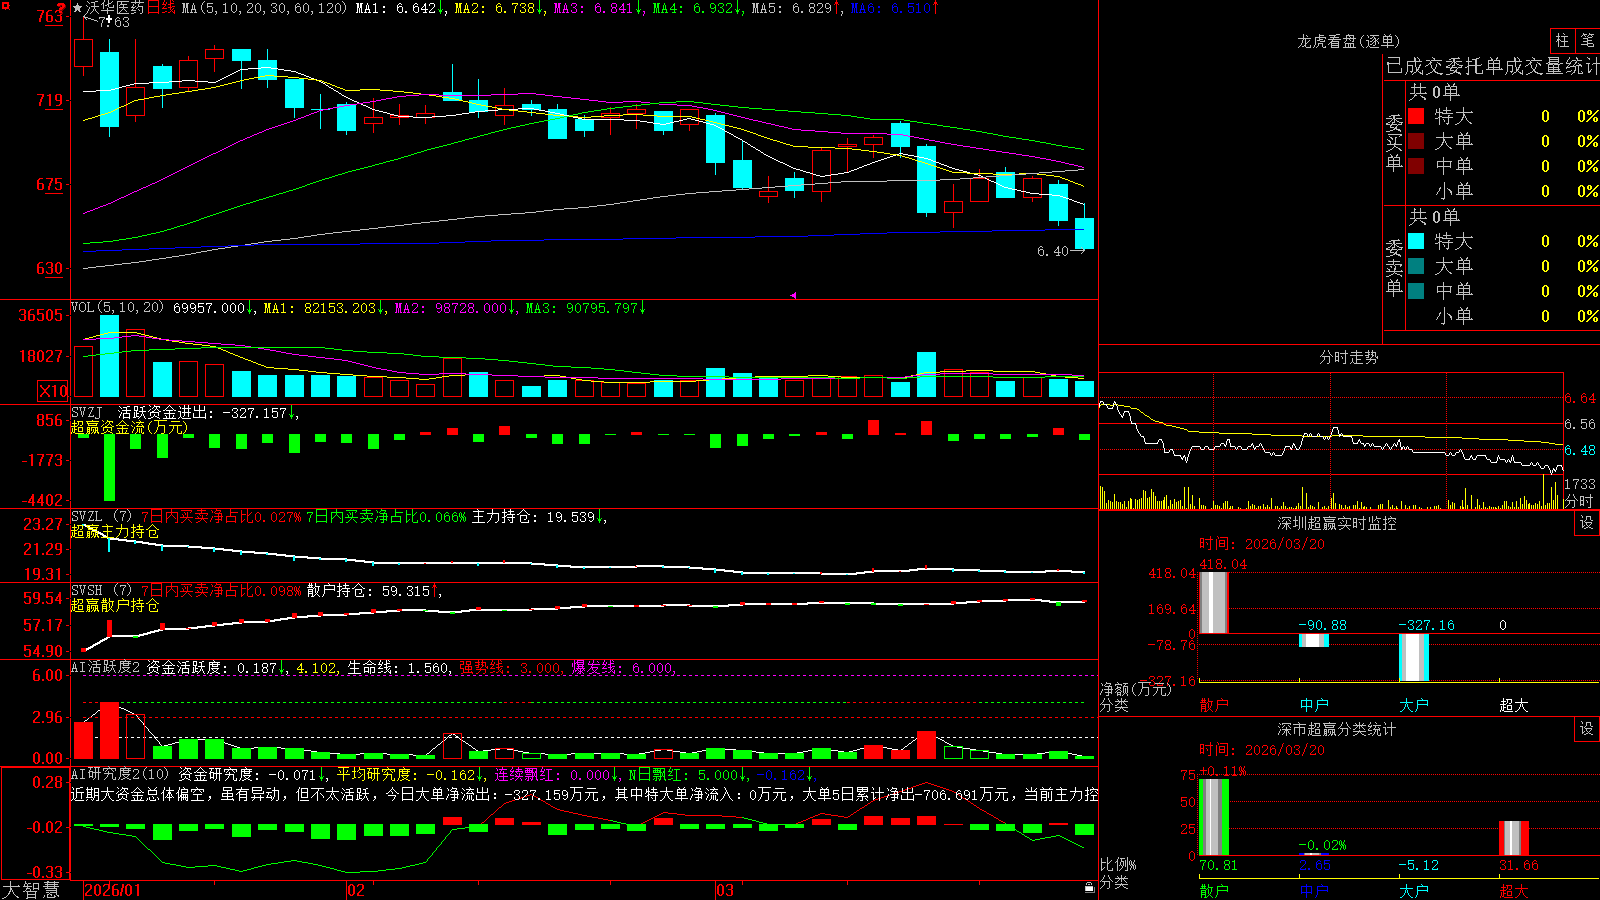The width and height of the screenshot is (1600, 900).
Task: Click the 柱 bar-mode button in 龙虎看盘
Action: (x=1562, y=41)
